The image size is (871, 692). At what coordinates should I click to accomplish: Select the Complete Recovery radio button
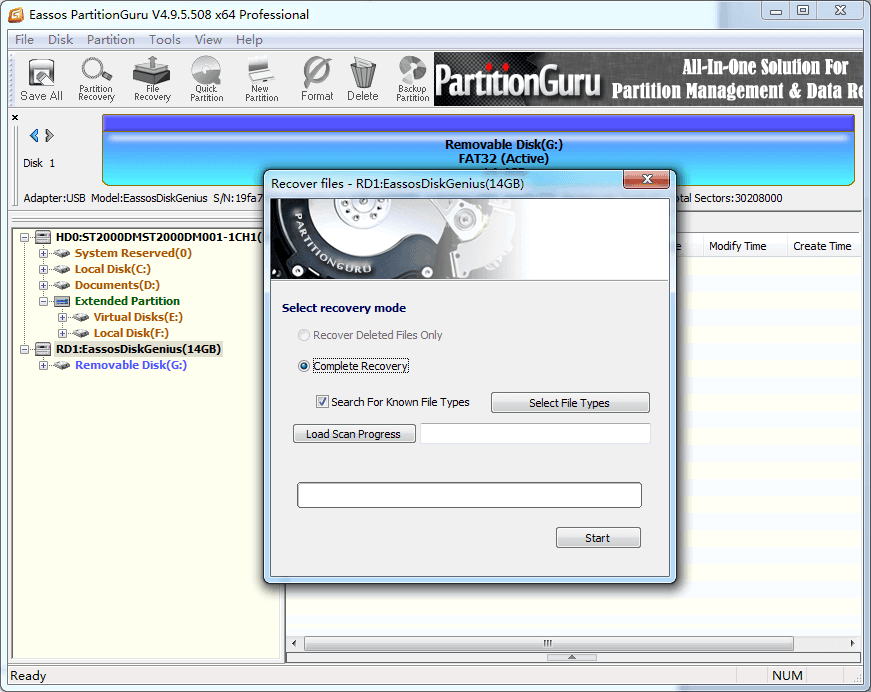point(304,366)
